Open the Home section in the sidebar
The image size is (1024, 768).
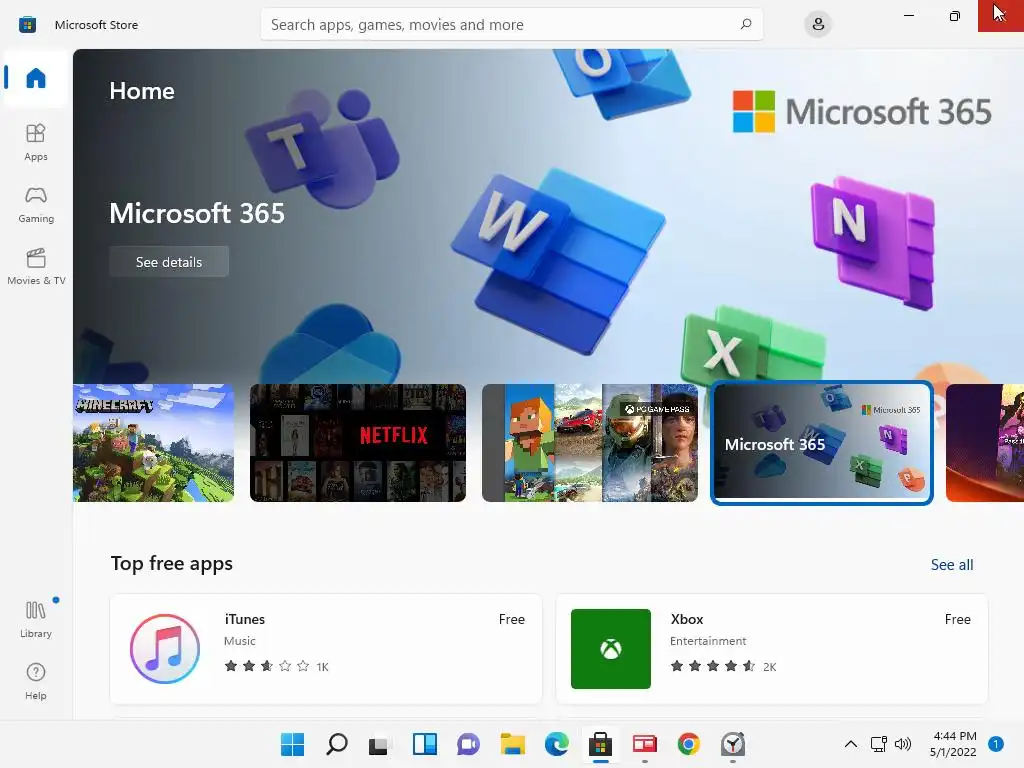point(36,78)
